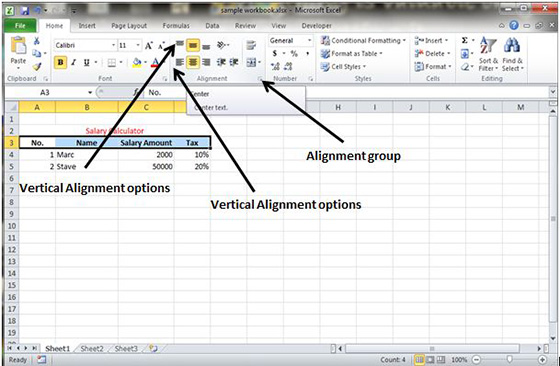Click the Increase Indent icon

pos(234,62)
